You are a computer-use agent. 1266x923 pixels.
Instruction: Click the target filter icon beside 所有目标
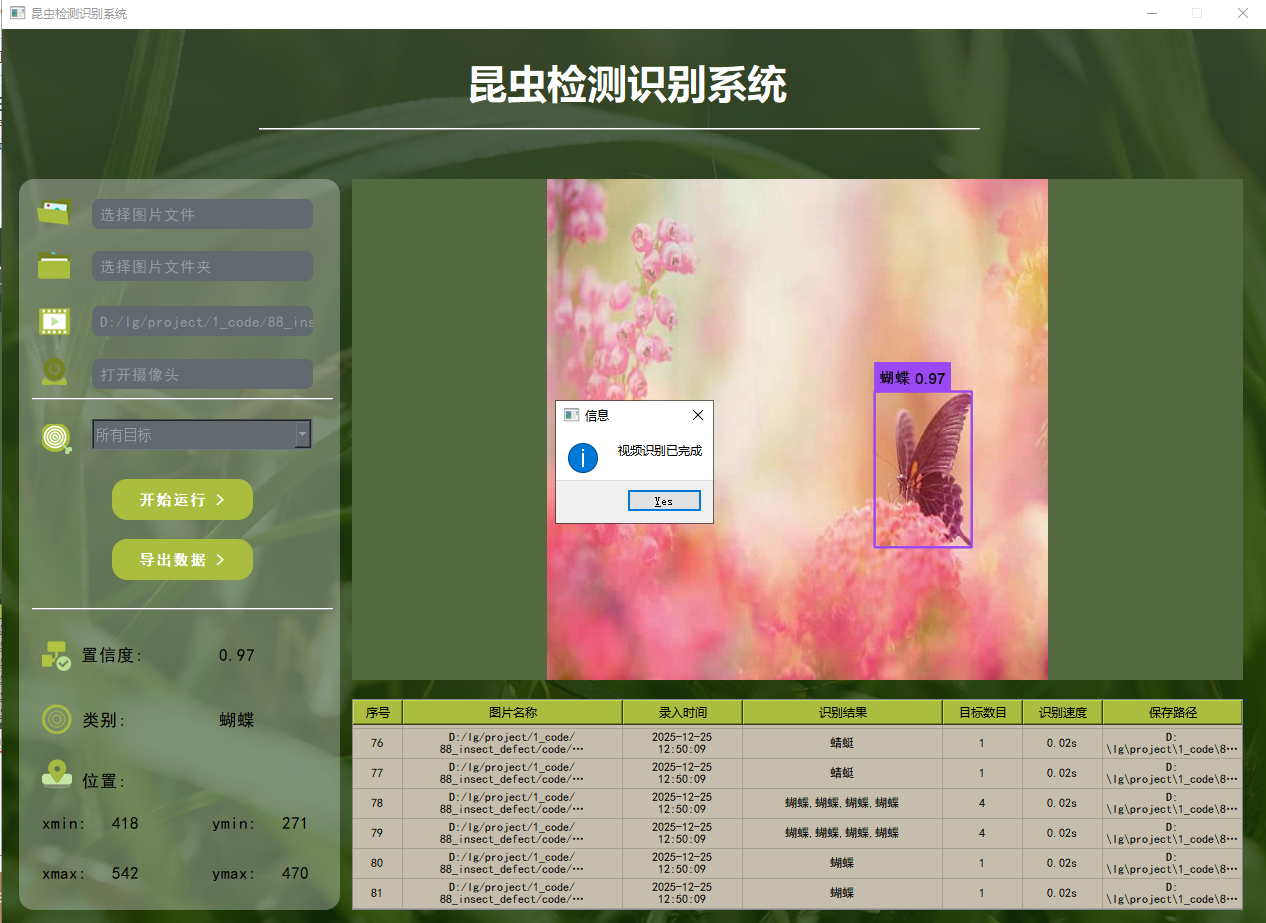coord(57,438)
